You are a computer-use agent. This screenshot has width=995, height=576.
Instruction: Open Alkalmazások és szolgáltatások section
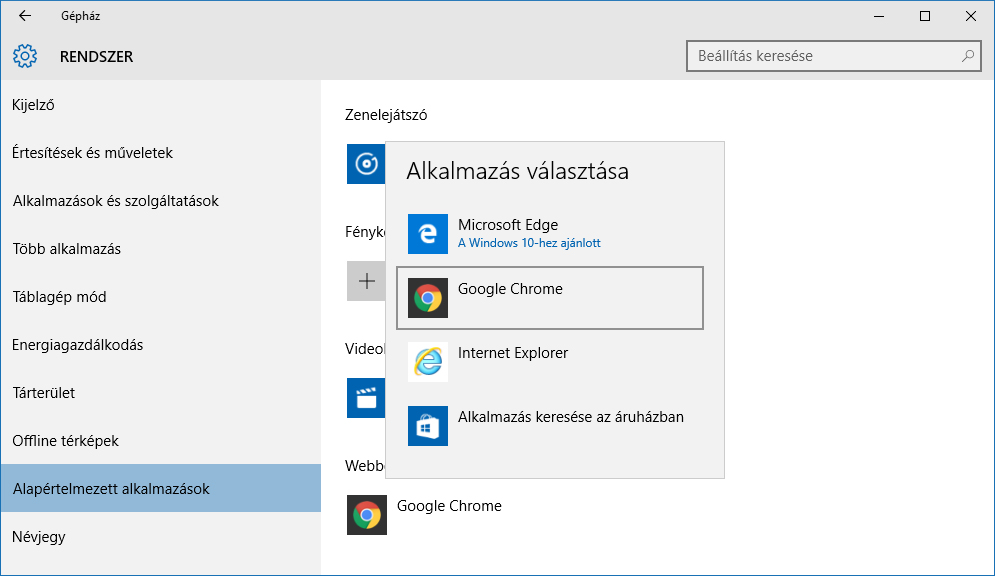point(115,201)
